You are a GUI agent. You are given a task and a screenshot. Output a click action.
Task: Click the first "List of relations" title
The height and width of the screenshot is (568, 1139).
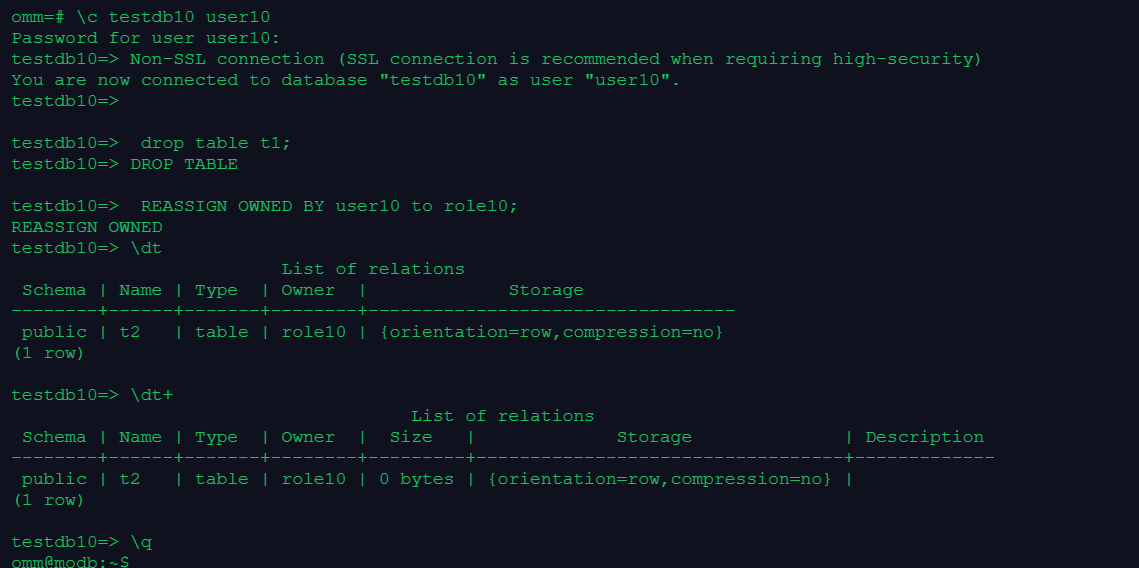pyautogui.click(x=372, y=269)
